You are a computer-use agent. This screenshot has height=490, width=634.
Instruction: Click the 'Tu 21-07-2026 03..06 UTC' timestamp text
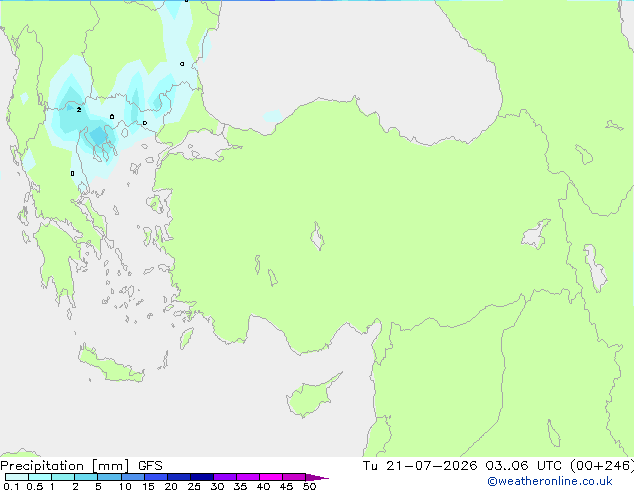[462, 466]
